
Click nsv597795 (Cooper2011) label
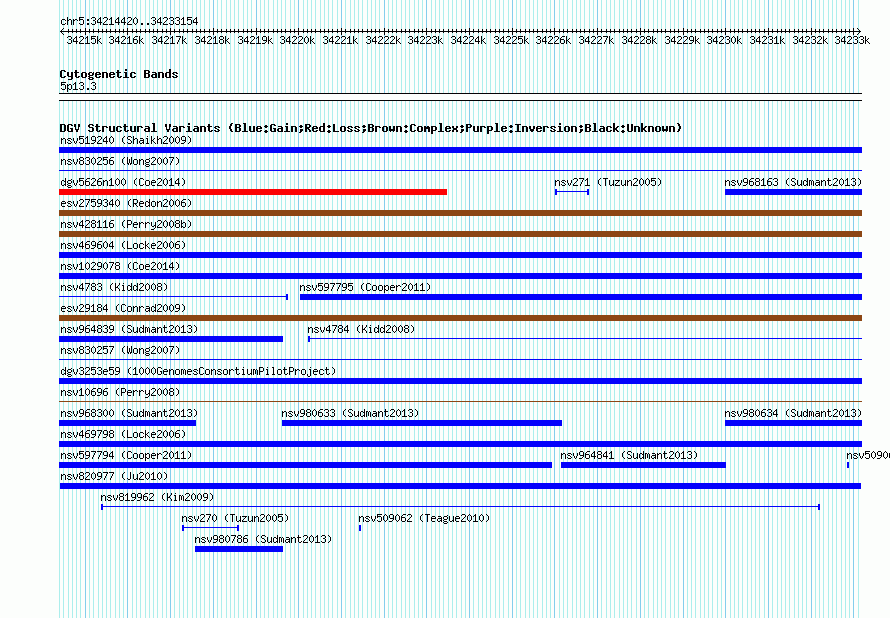pos(365,287)
